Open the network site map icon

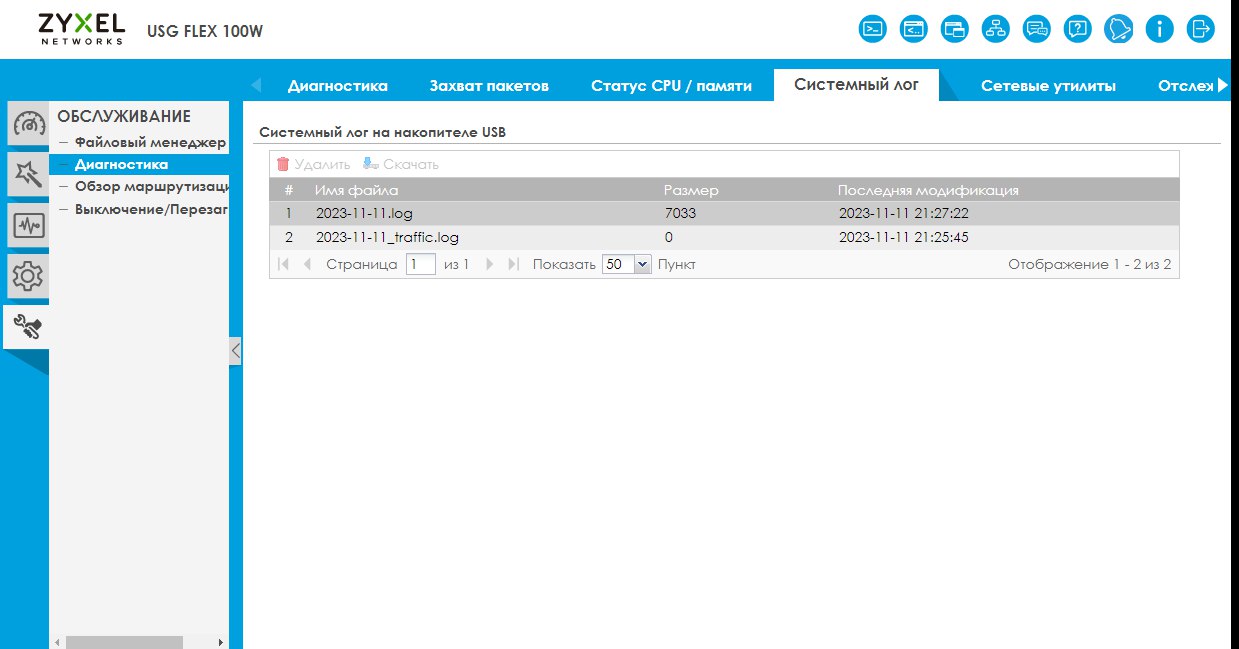[x=996, y=28]
